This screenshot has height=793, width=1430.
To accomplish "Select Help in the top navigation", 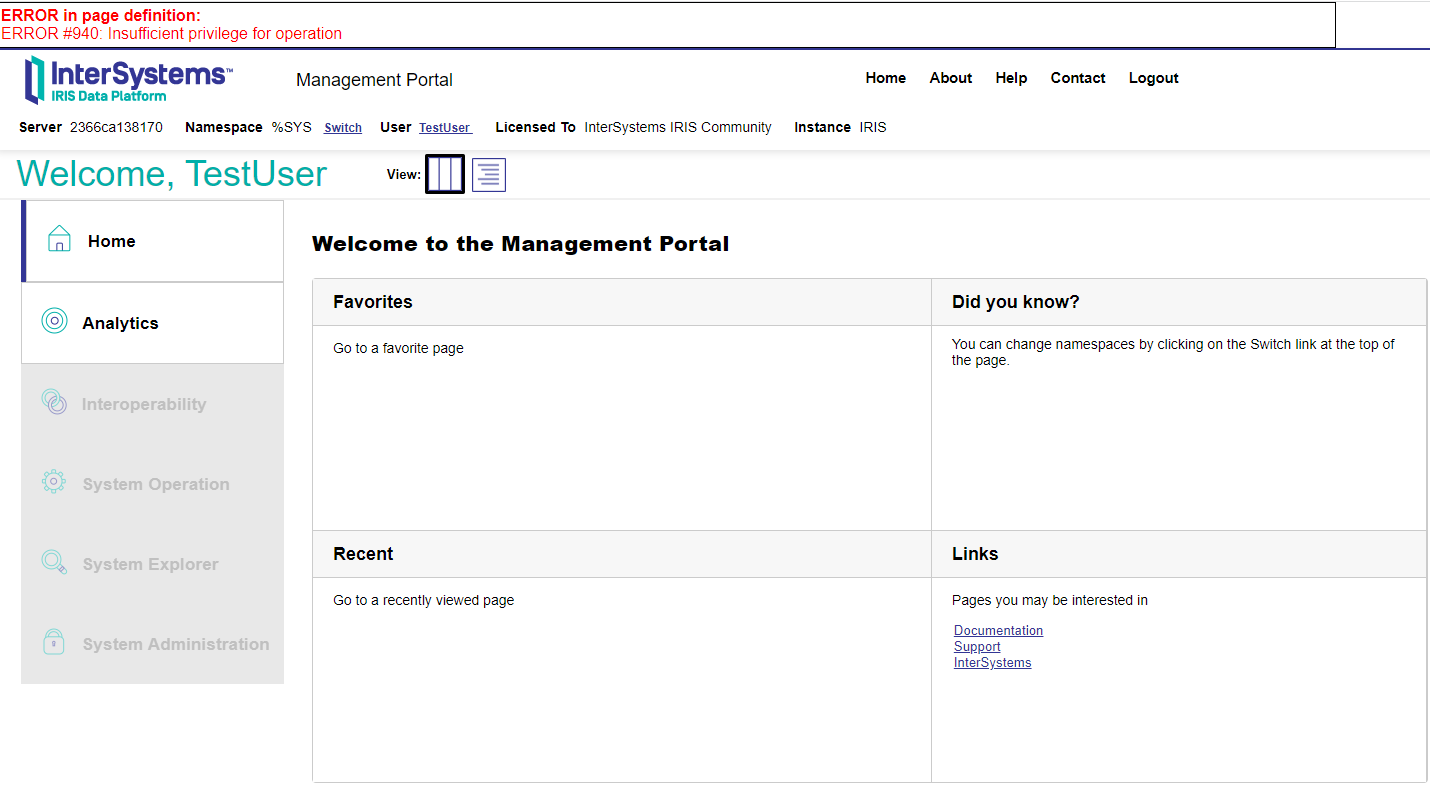I will [1011, 78].
